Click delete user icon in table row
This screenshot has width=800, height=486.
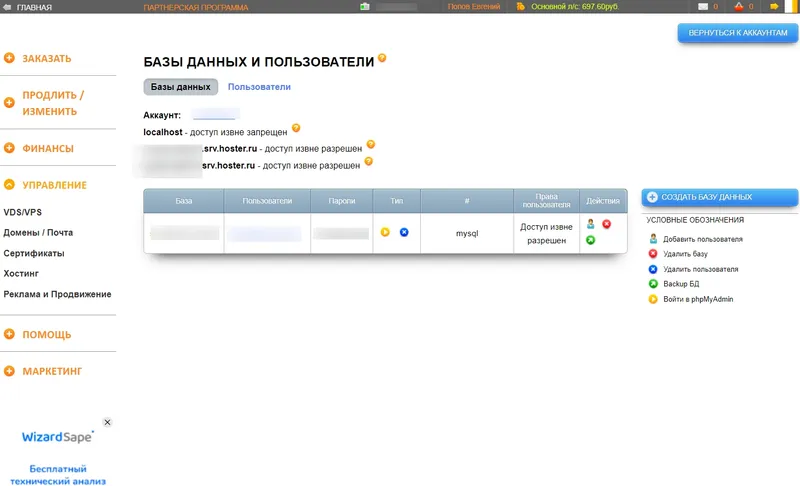click(404, 232)
